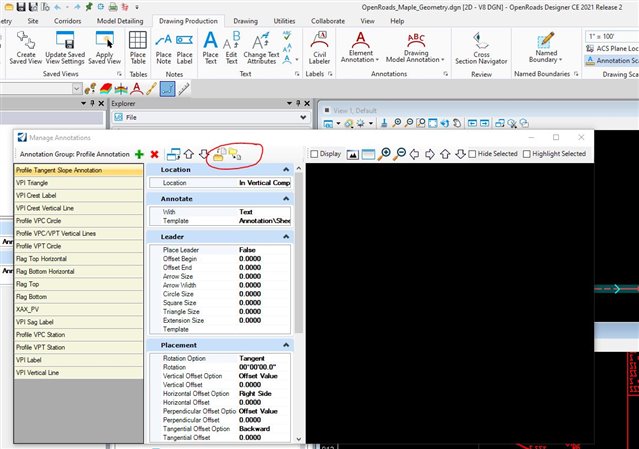Click the zoom in magnifier in preview toolbar
The width and height of the screenshot is (639, 449).
point(382,154)
